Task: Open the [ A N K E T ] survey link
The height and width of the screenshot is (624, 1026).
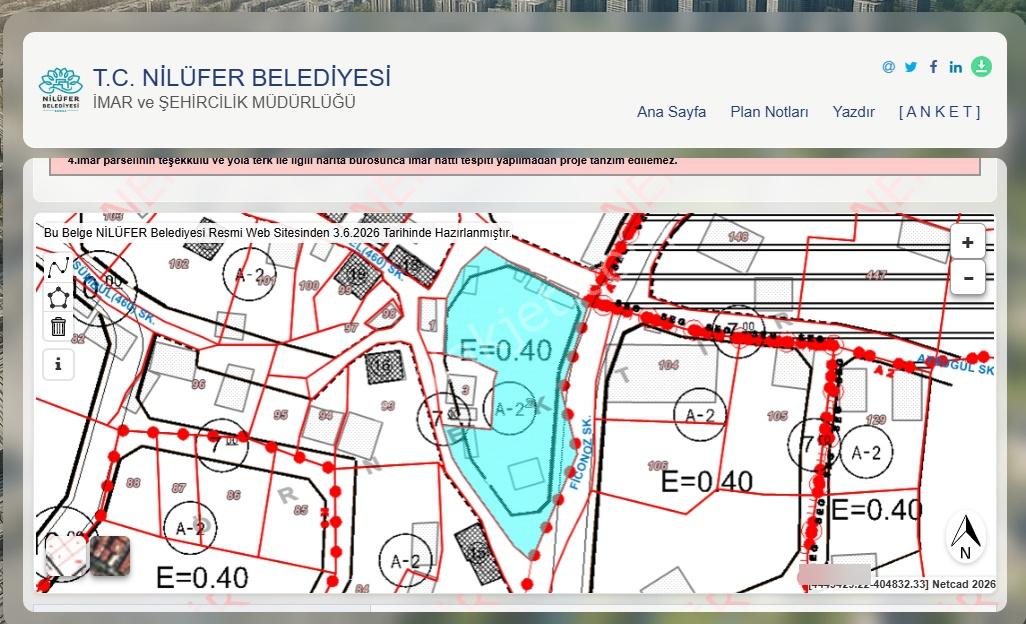Action: [x=940, y=112]
